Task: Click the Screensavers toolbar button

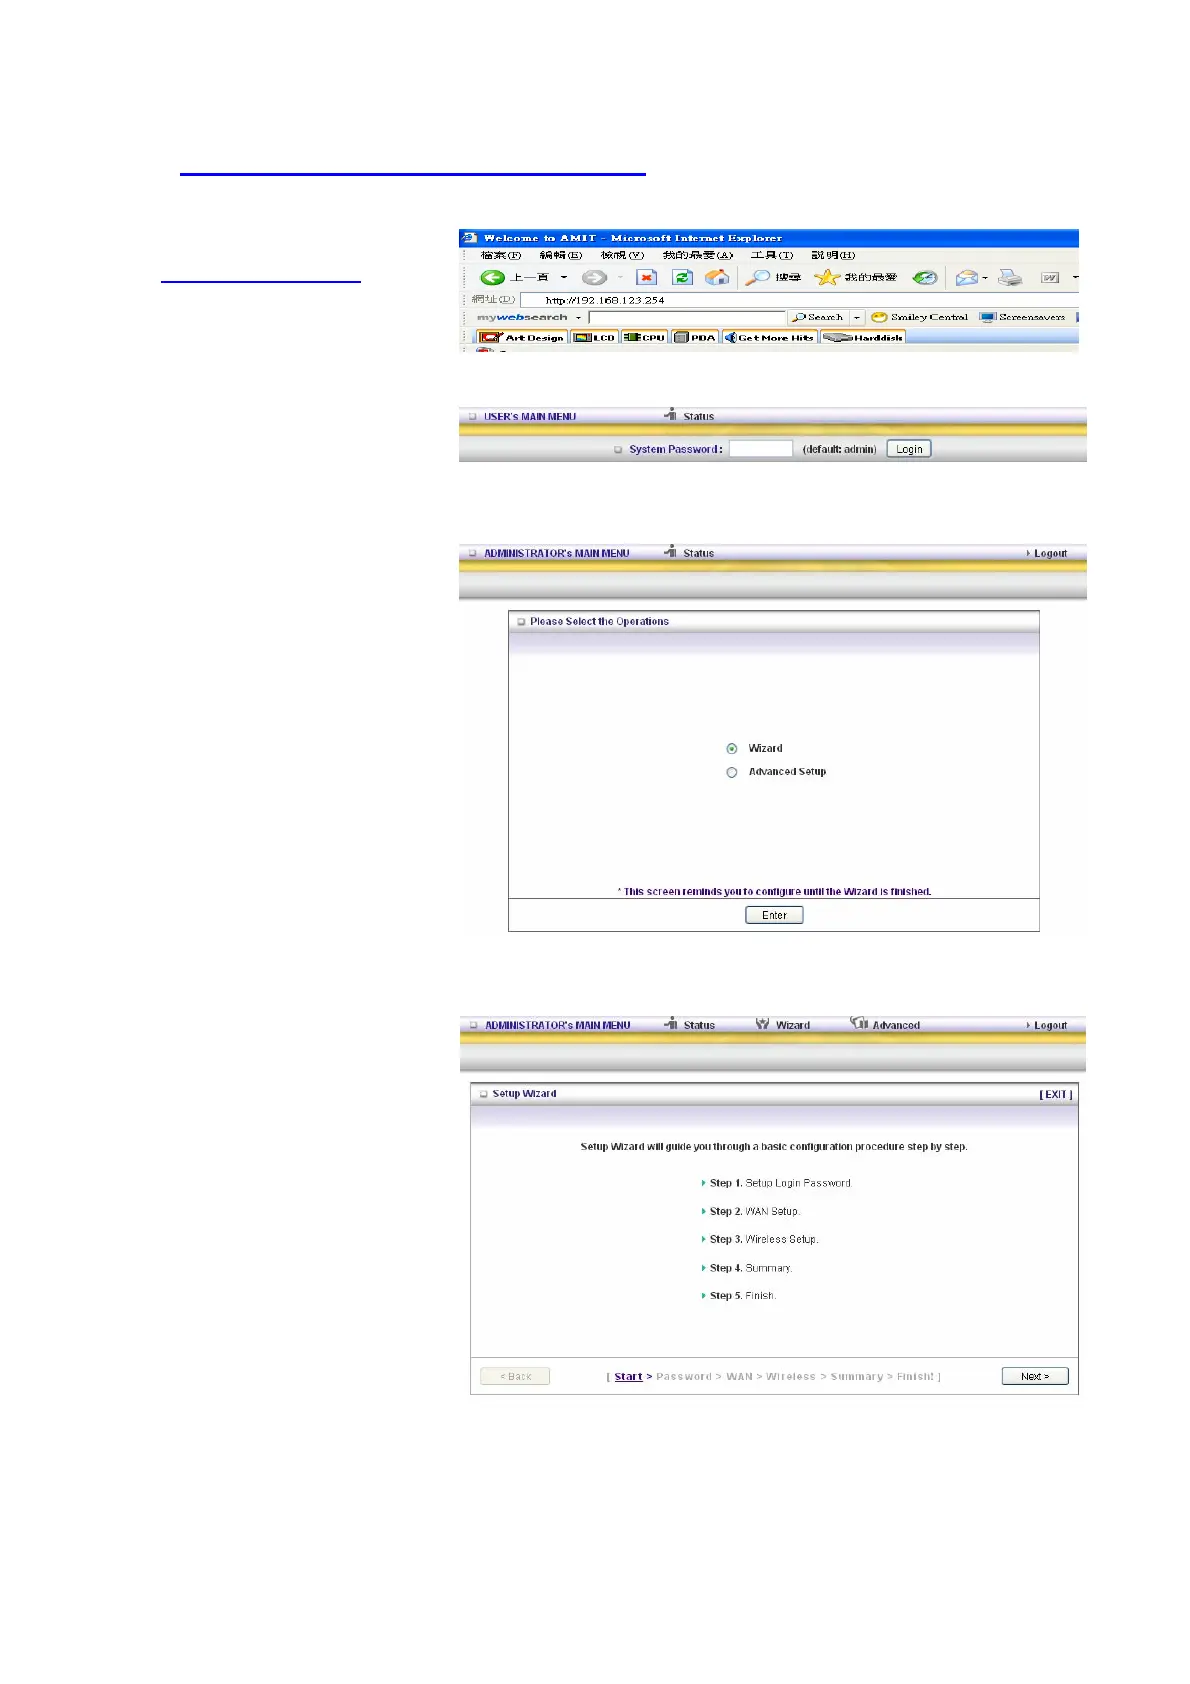Action: 1023,317
